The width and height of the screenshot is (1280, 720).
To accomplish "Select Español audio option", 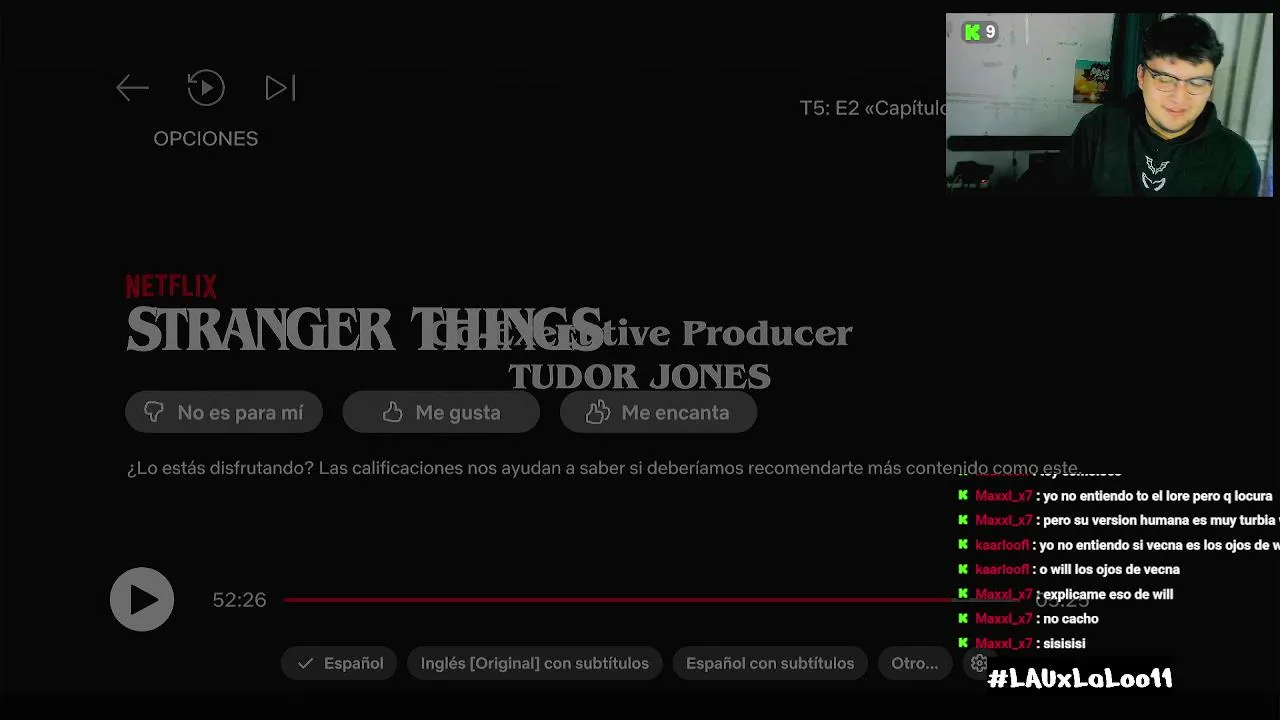I will point(340,663).
